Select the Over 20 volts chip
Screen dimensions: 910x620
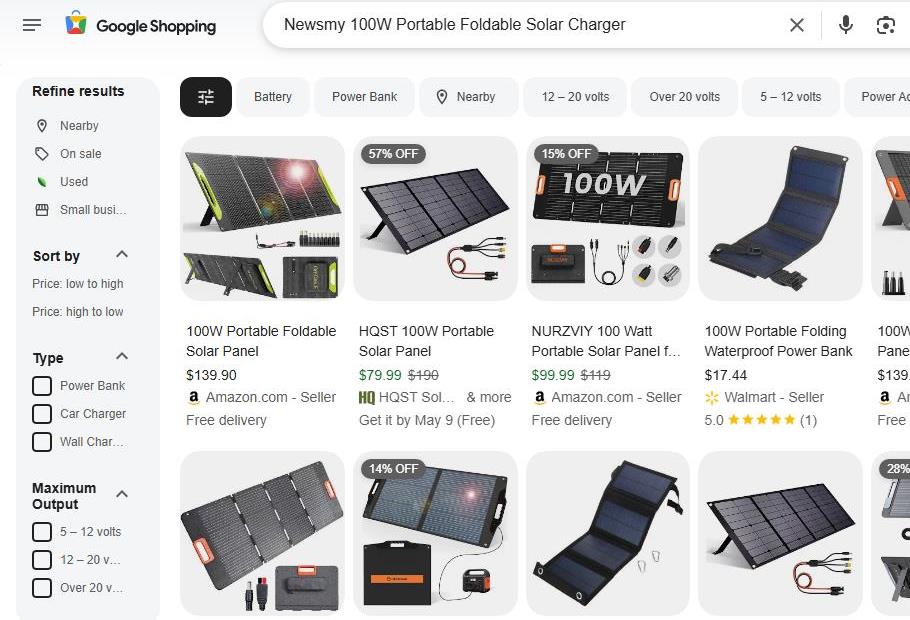point(684,97)
